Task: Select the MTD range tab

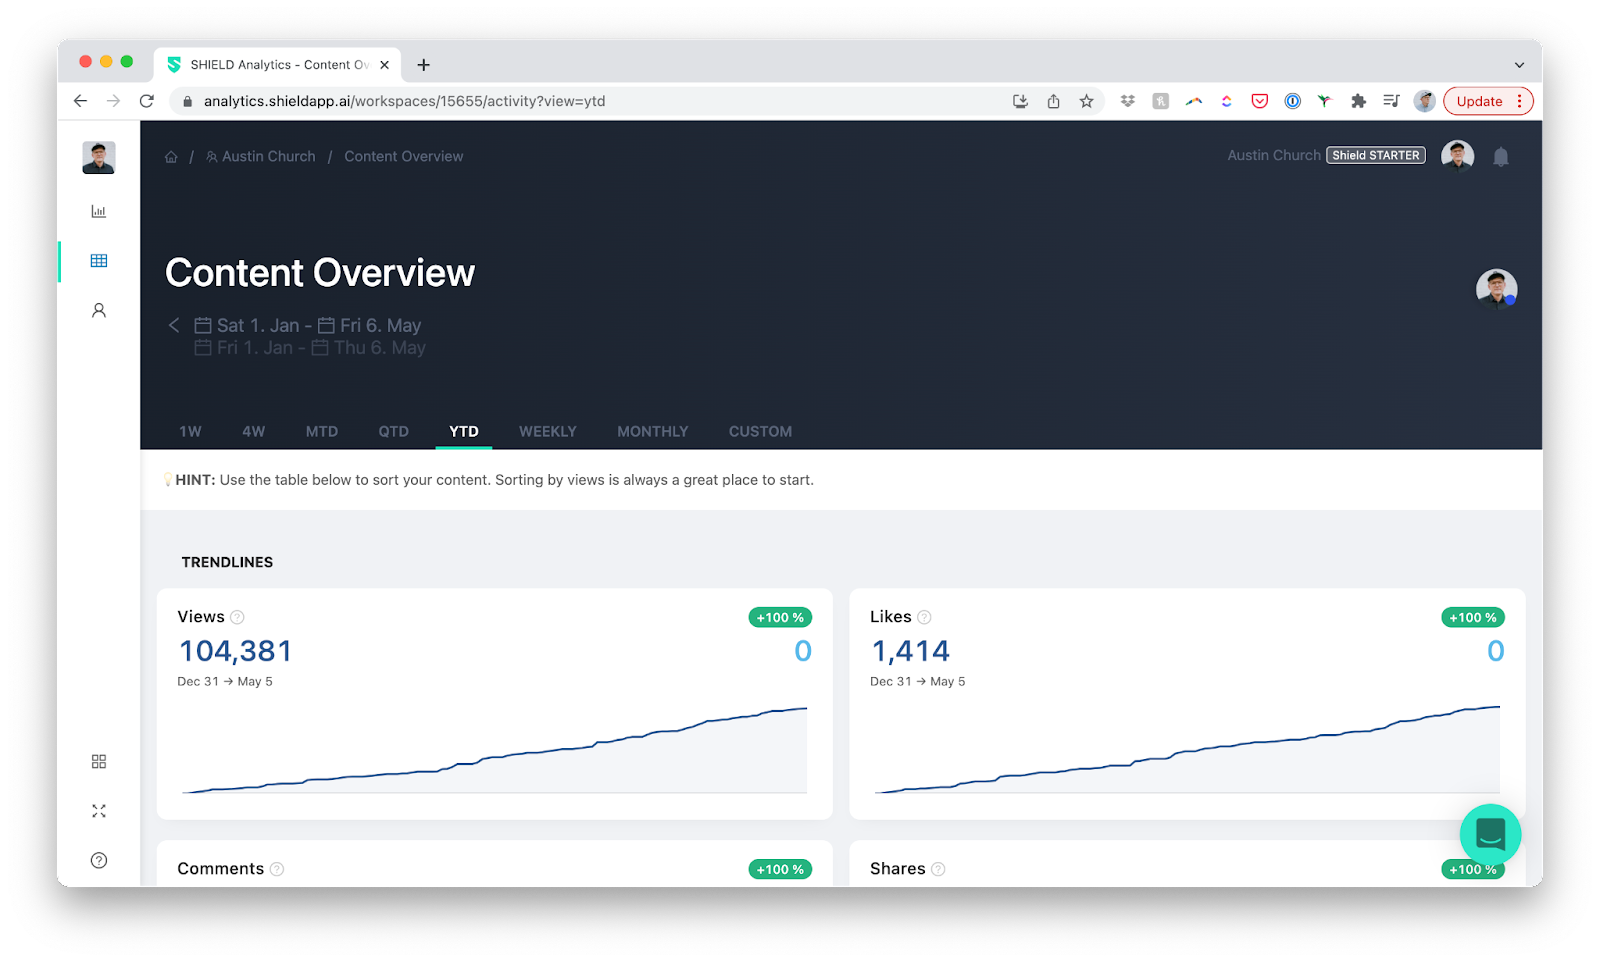Action: click(x=322, y=431)
